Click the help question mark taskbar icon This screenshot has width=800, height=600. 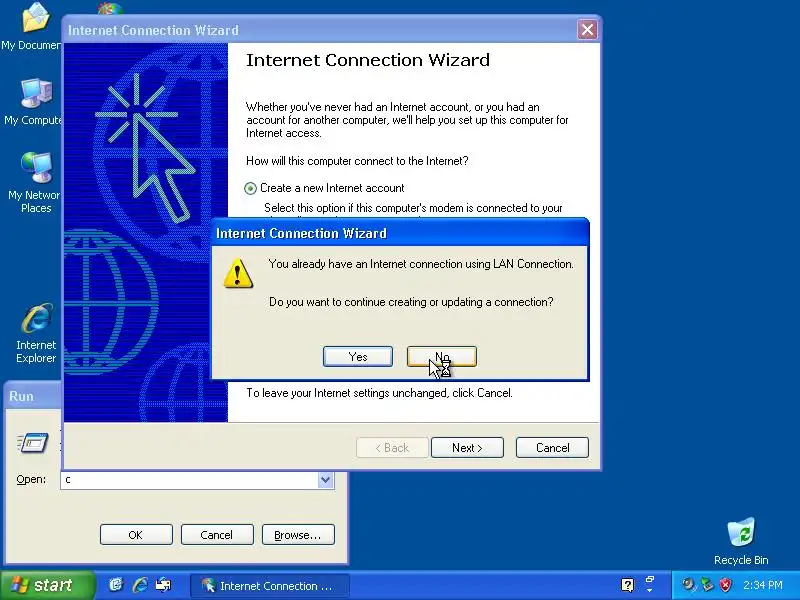click(x=628, y=585)
